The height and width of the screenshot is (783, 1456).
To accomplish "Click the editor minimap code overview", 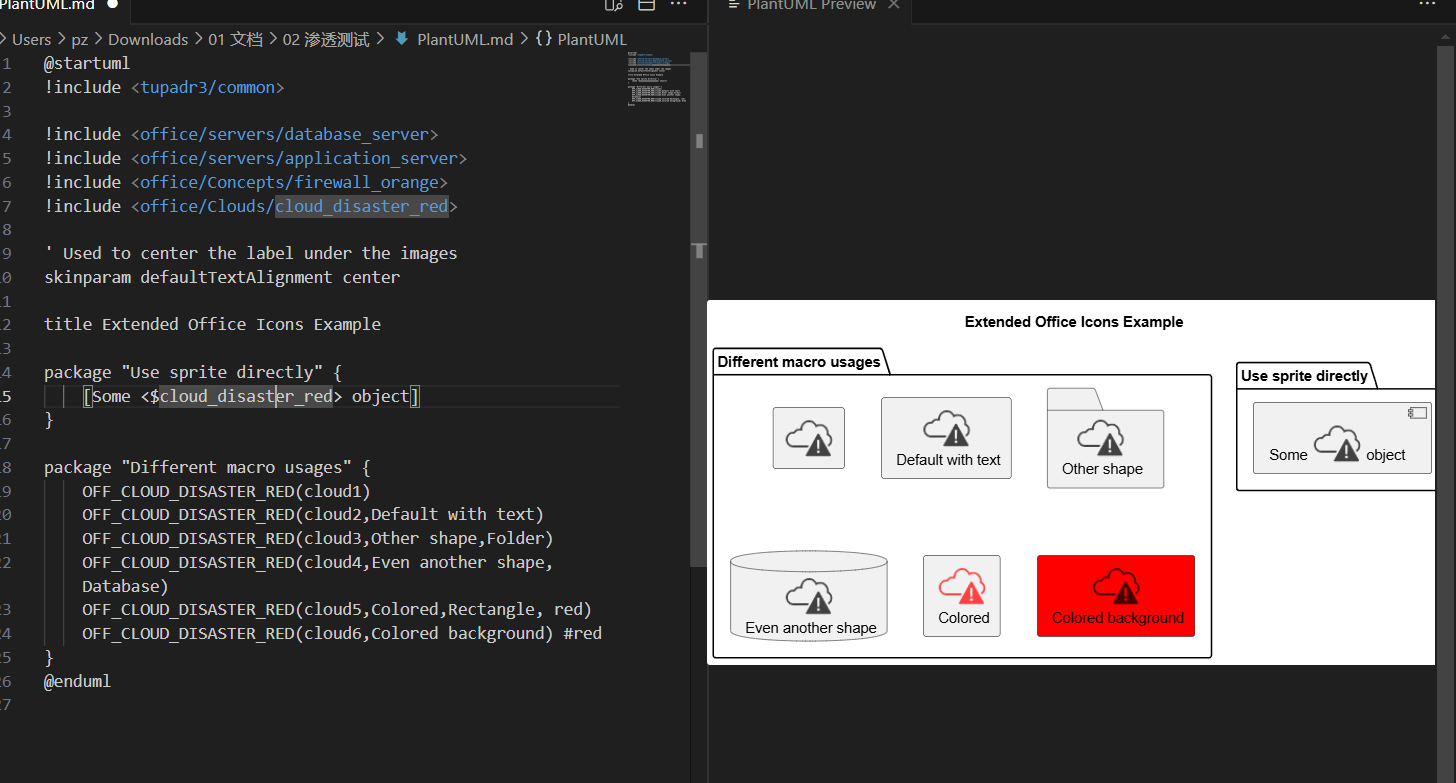I will [x=657, y=80].
